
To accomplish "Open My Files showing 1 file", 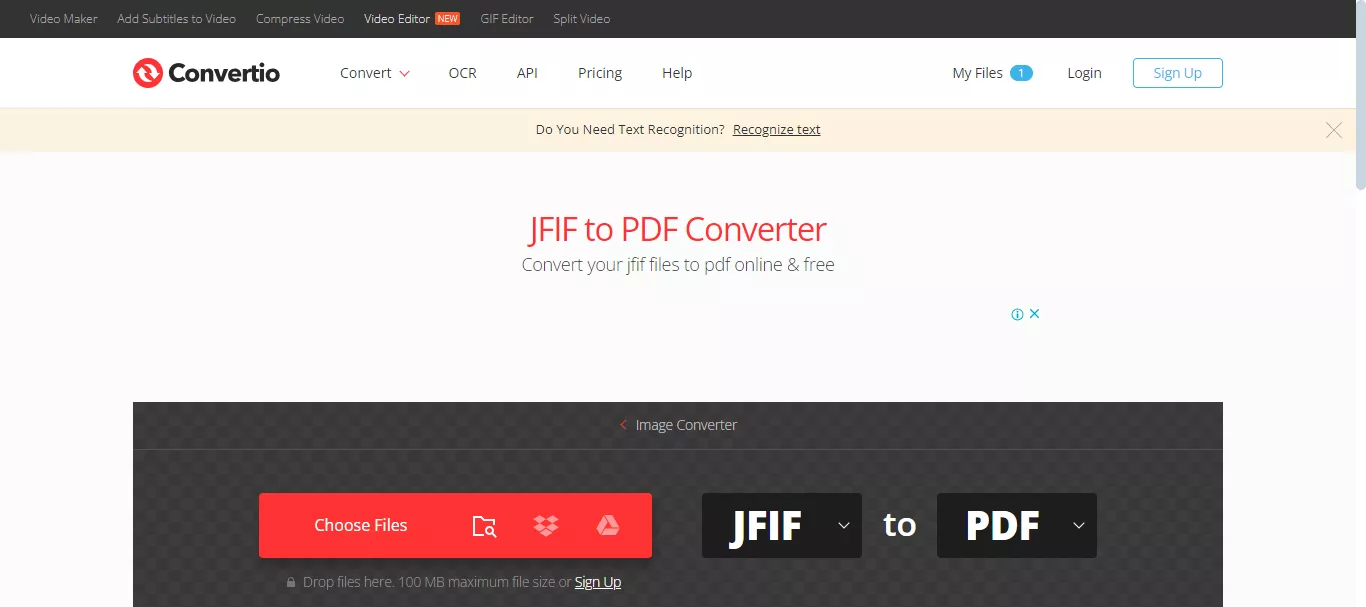I will (x=991, y=72).
